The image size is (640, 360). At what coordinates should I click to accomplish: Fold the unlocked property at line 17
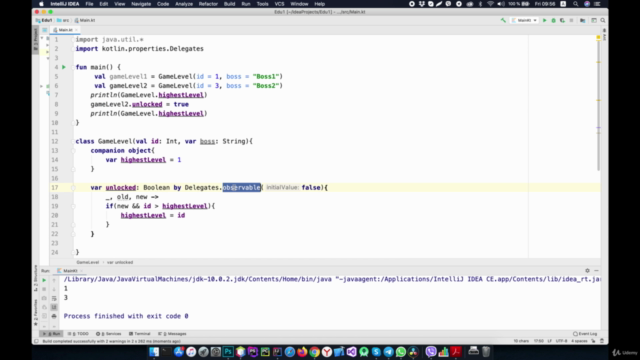click(73, 188)
